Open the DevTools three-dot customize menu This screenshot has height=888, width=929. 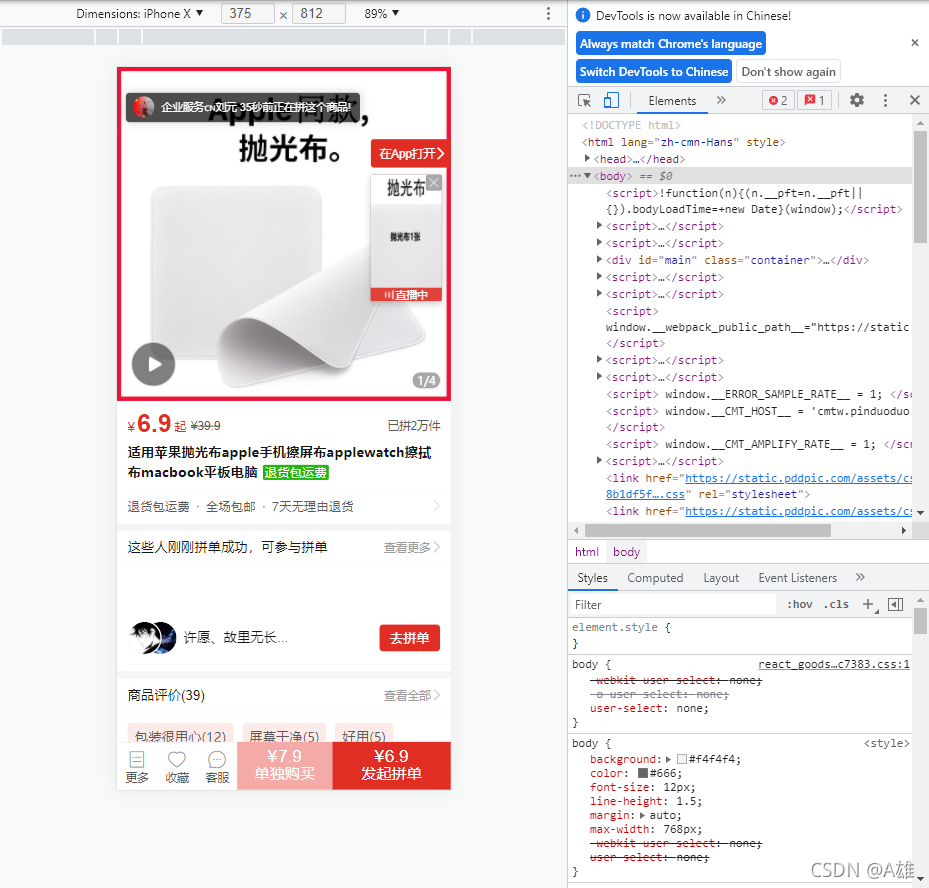(x=885, y=100)
